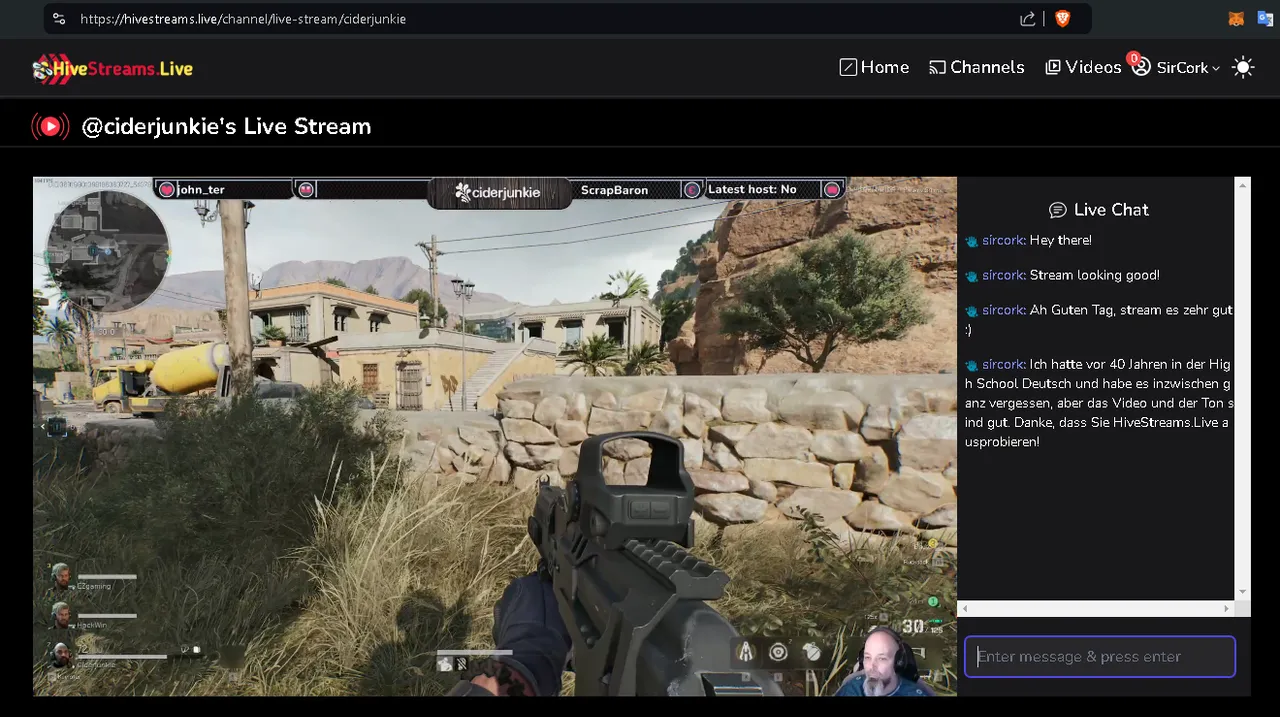This screenshot has height=717, width=1280.
Task: Open the Google Translate extension icon
Action: tap(1265, 19)
